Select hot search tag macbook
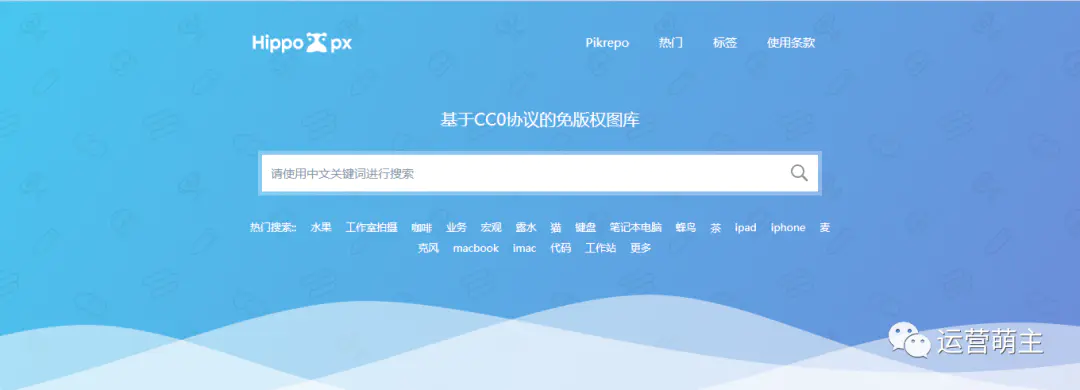 475,248
